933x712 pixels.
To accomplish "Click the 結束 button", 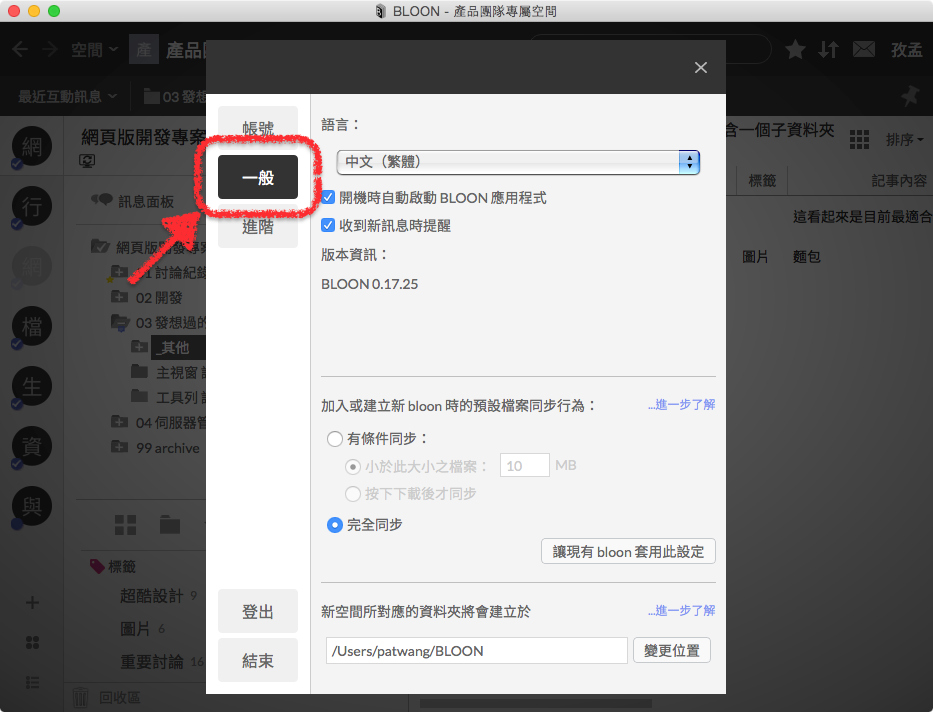I will 258,660.
